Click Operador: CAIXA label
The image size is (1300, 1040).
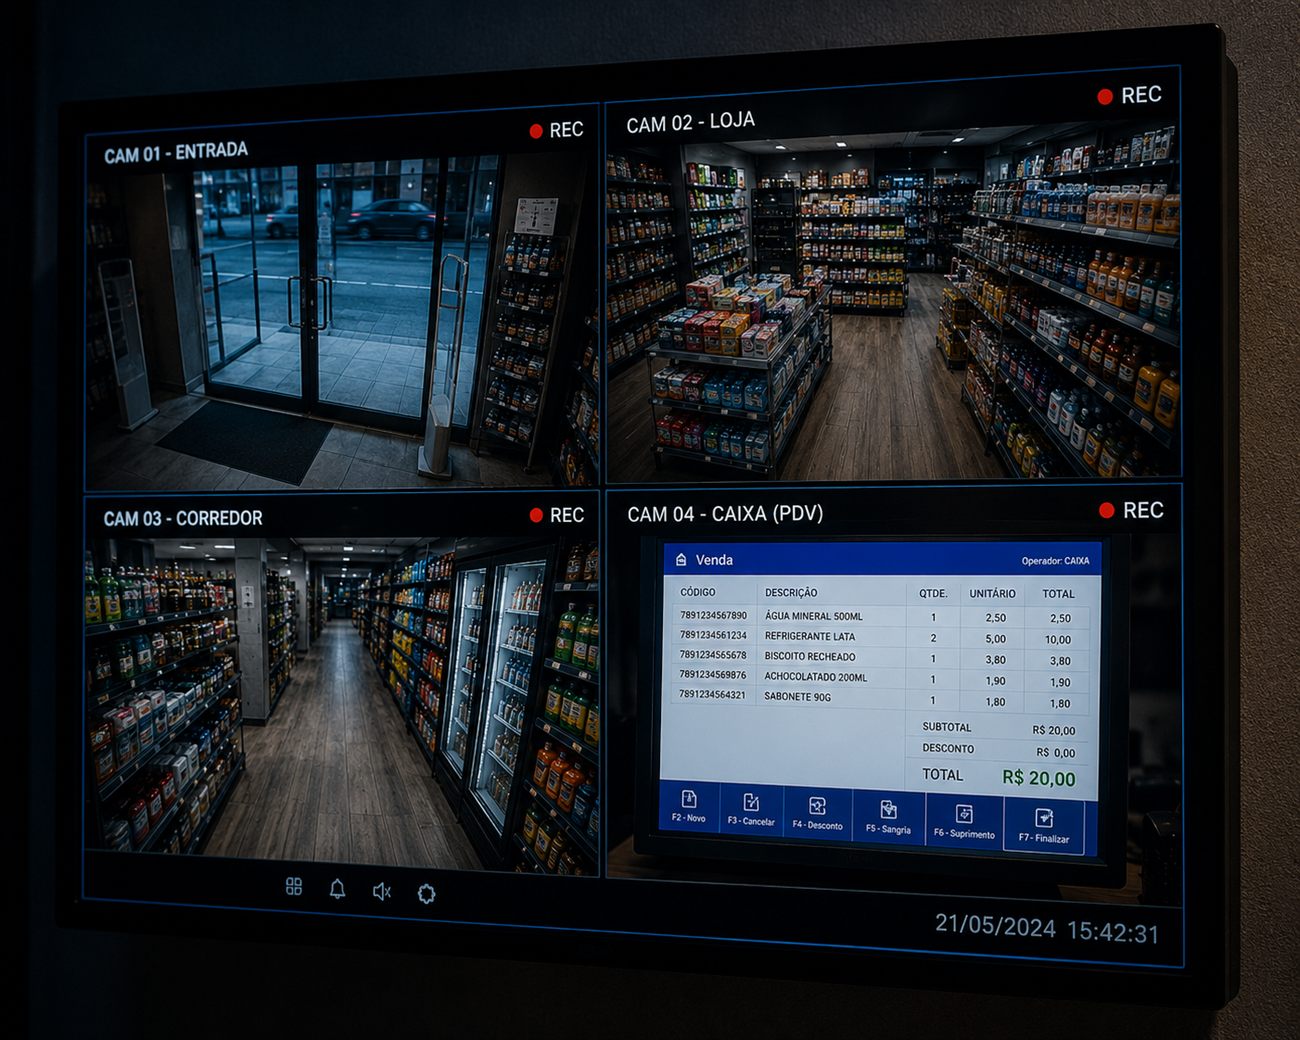click(x=1055, y=561)
